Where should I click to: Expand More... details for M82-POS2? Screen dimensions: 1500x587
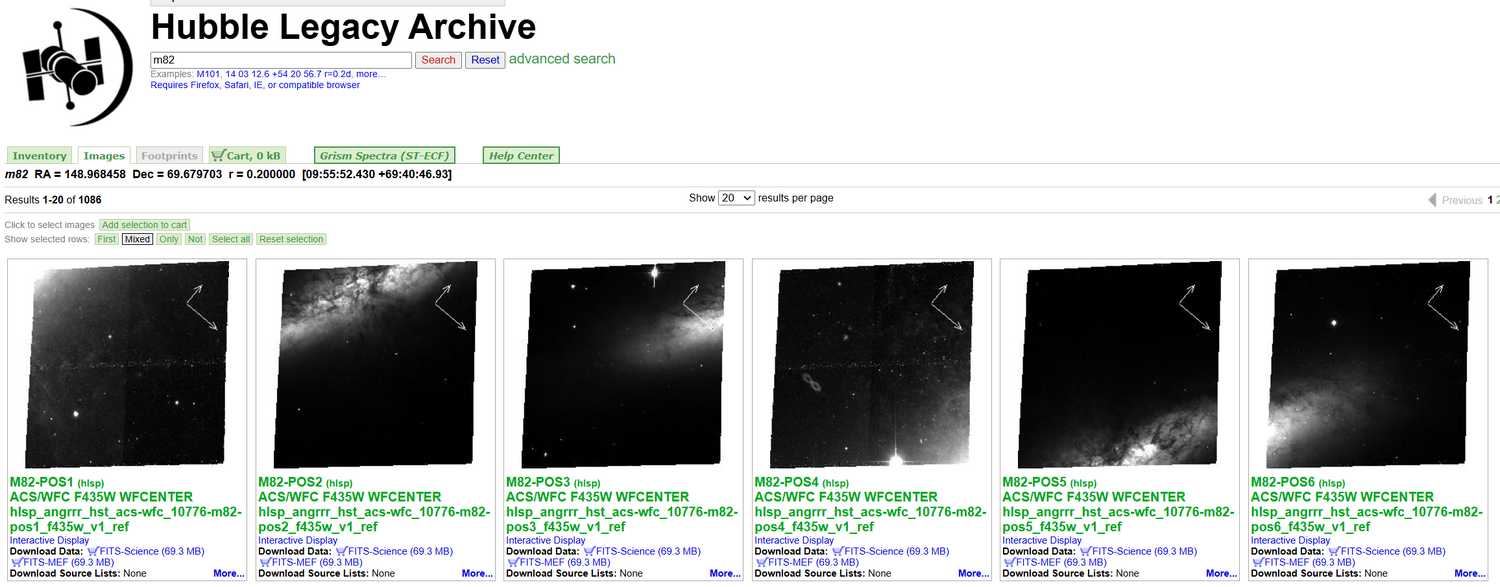[x=477, y=574]
